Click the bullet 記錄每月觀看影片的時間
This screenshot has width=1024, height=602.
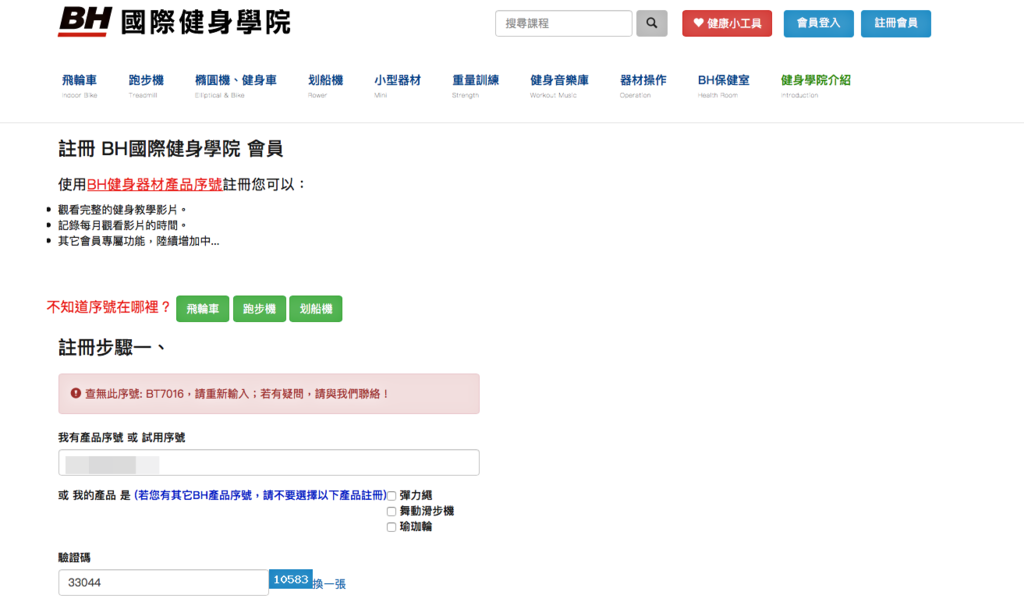coord(122,225)
